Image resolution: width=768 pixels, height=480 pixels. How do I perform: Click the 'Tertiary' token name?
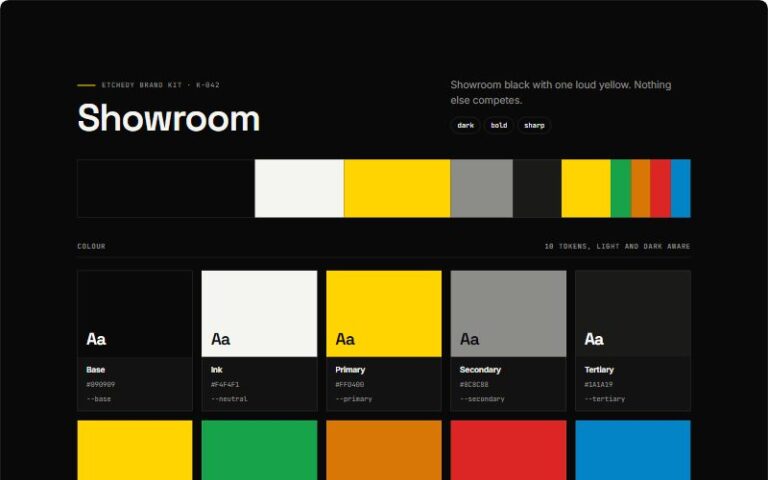(x=599, y=370)
